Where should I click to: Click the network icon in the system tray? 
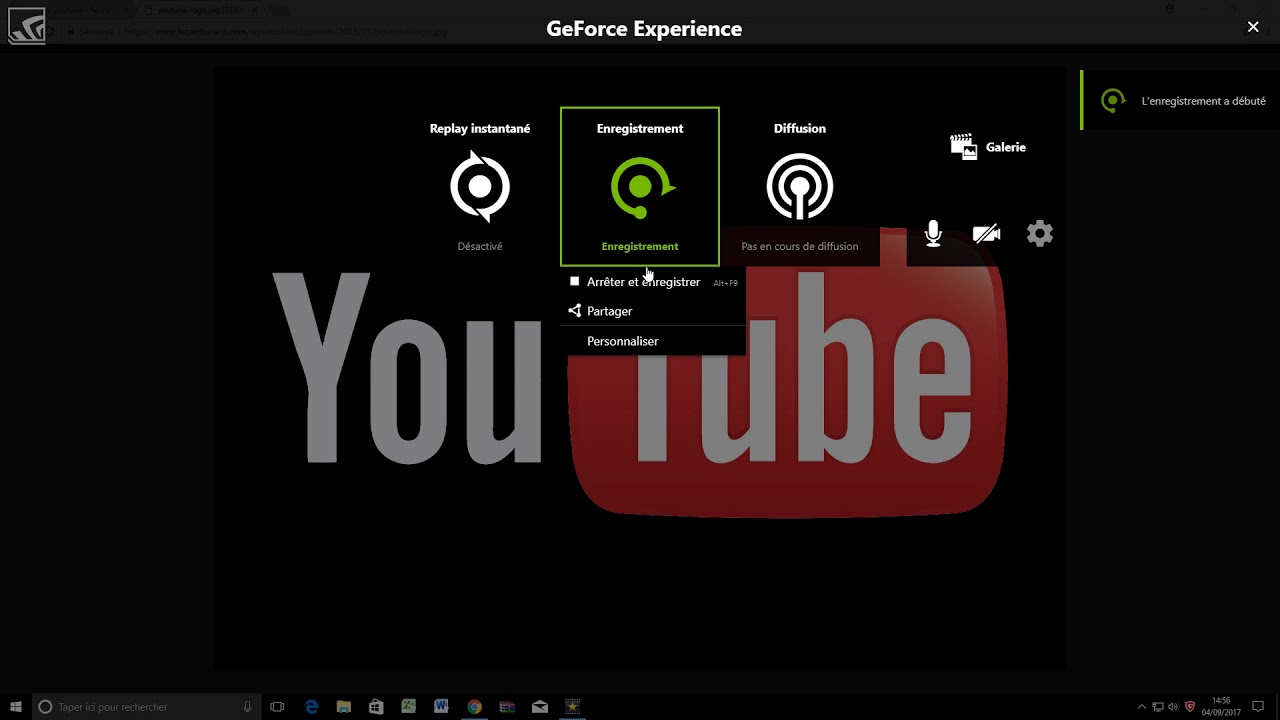tap(1158, 707)
